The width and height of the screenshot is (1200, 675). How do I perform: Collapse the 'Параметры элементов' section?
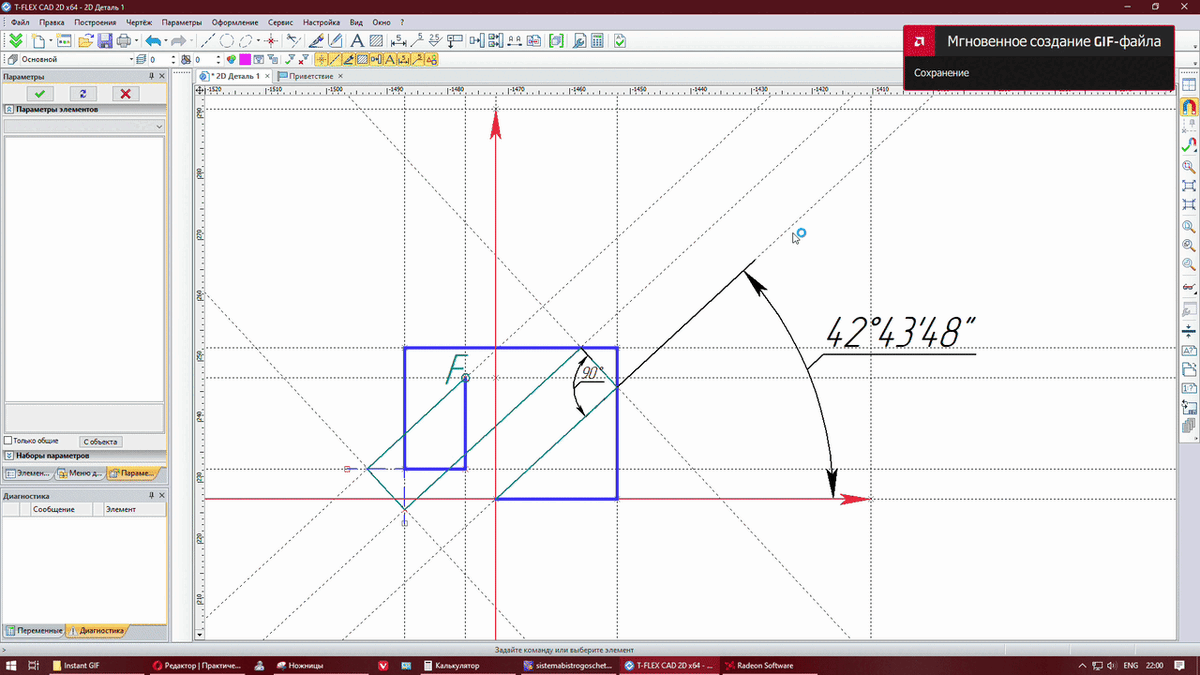pyautogui.click(x=9, y=109)
